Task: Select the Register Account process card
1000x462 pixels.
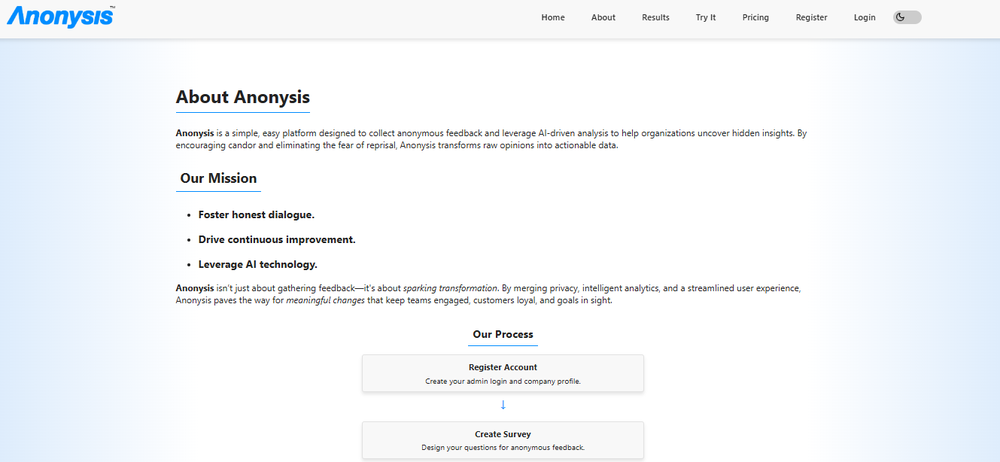Action: click(503, 373)
